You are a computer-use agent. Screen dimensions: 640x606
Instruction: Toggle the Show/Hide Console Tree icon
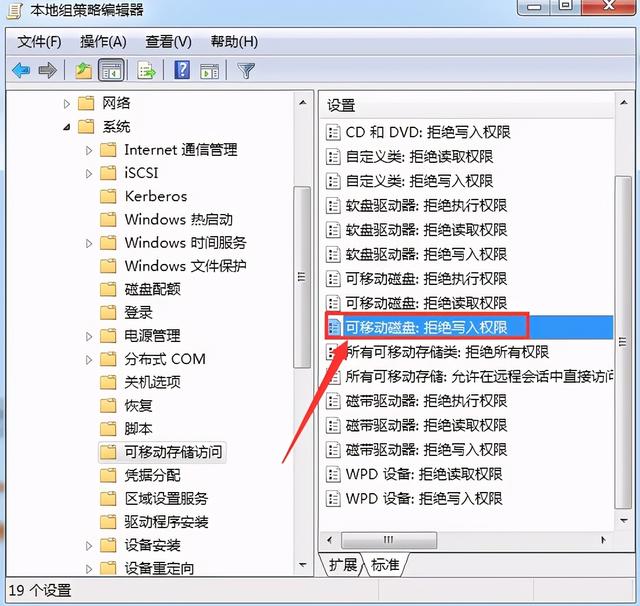[111, 70]
